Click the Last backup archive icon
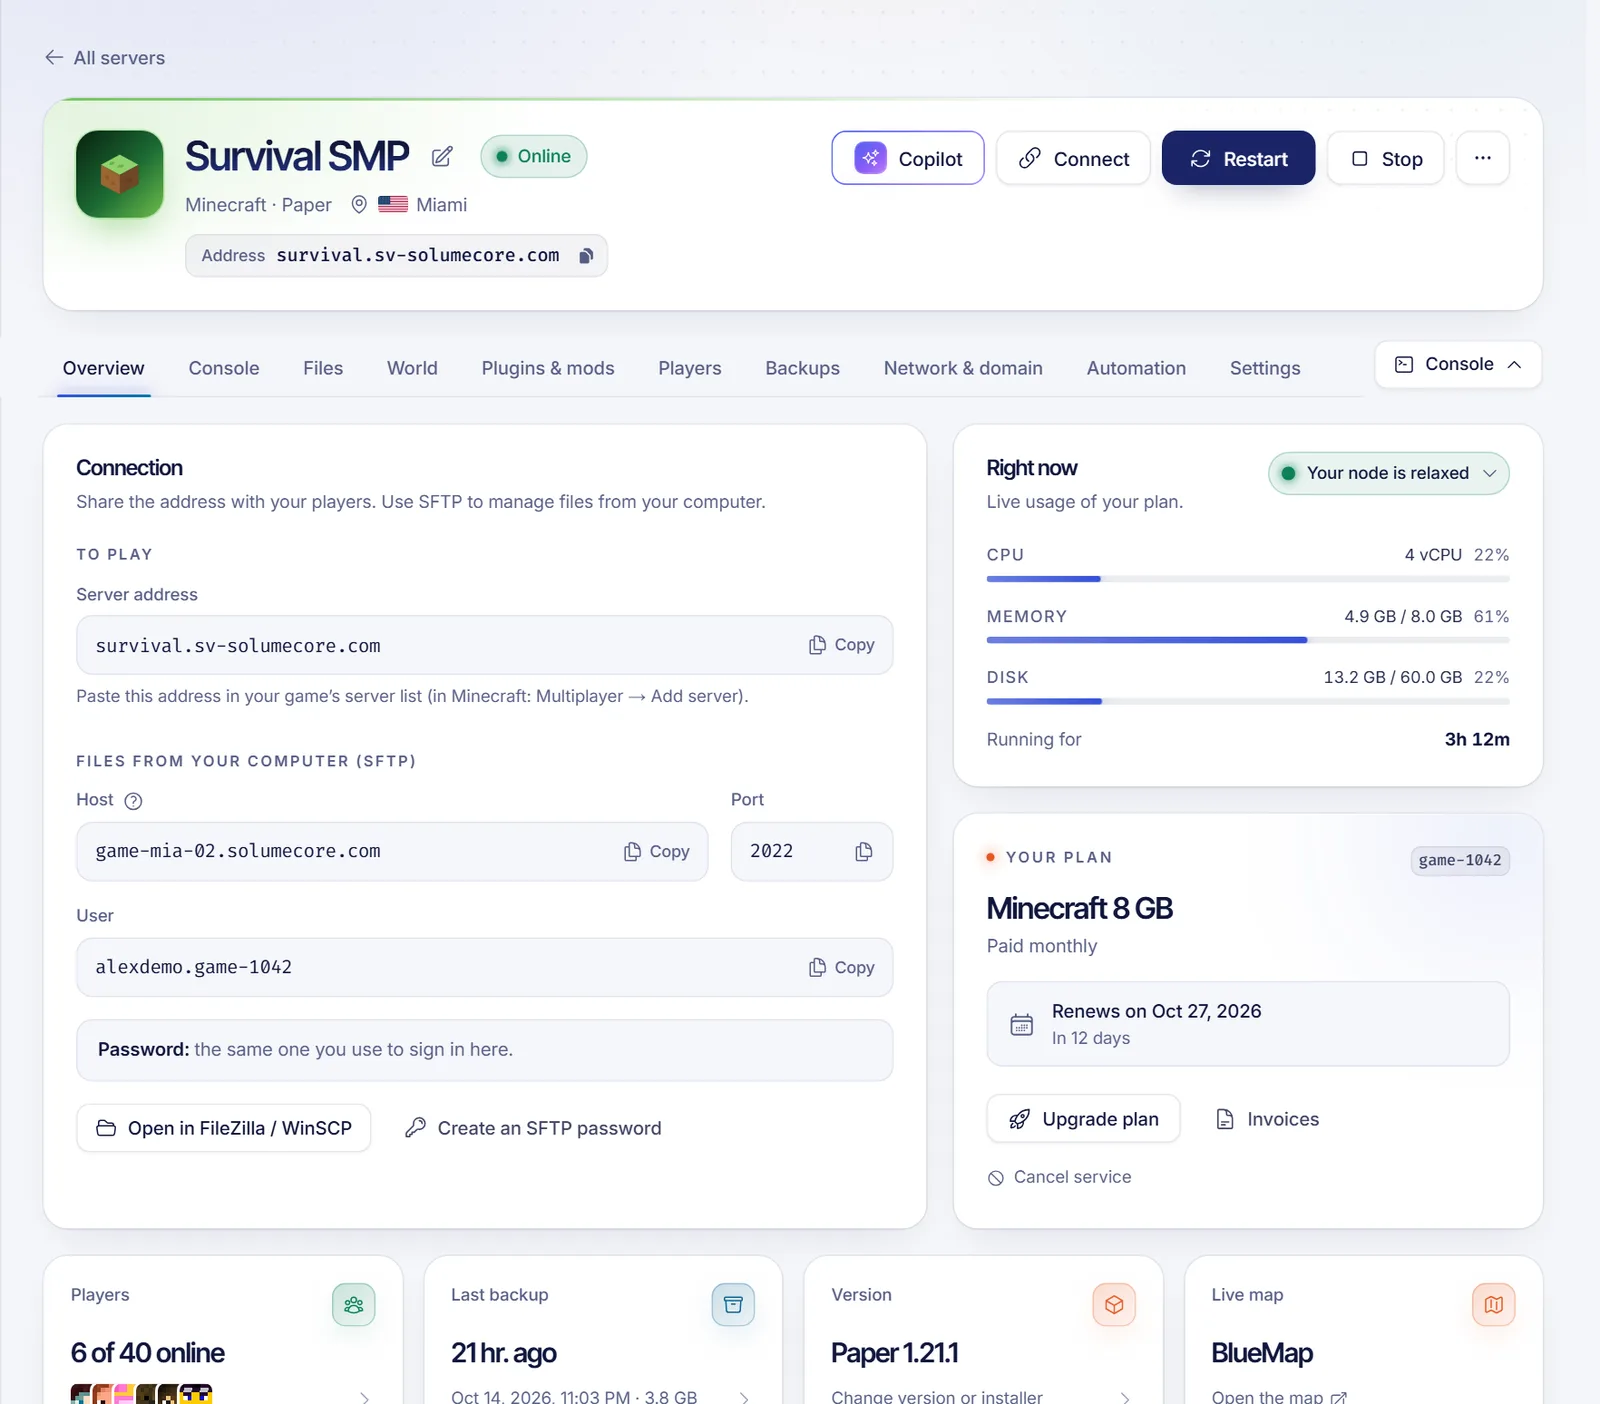 click(x=733, y=1305)
